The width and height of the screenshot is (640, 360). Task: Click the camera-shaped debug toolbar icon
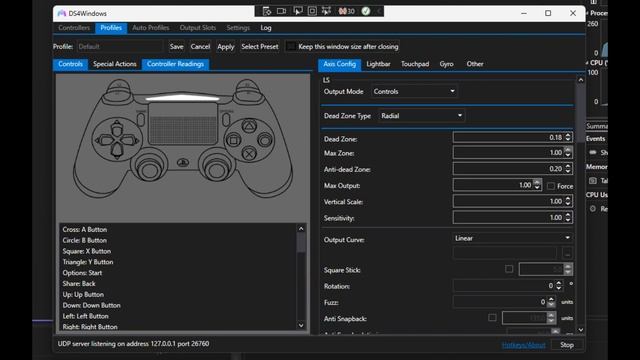coord(281,11)
